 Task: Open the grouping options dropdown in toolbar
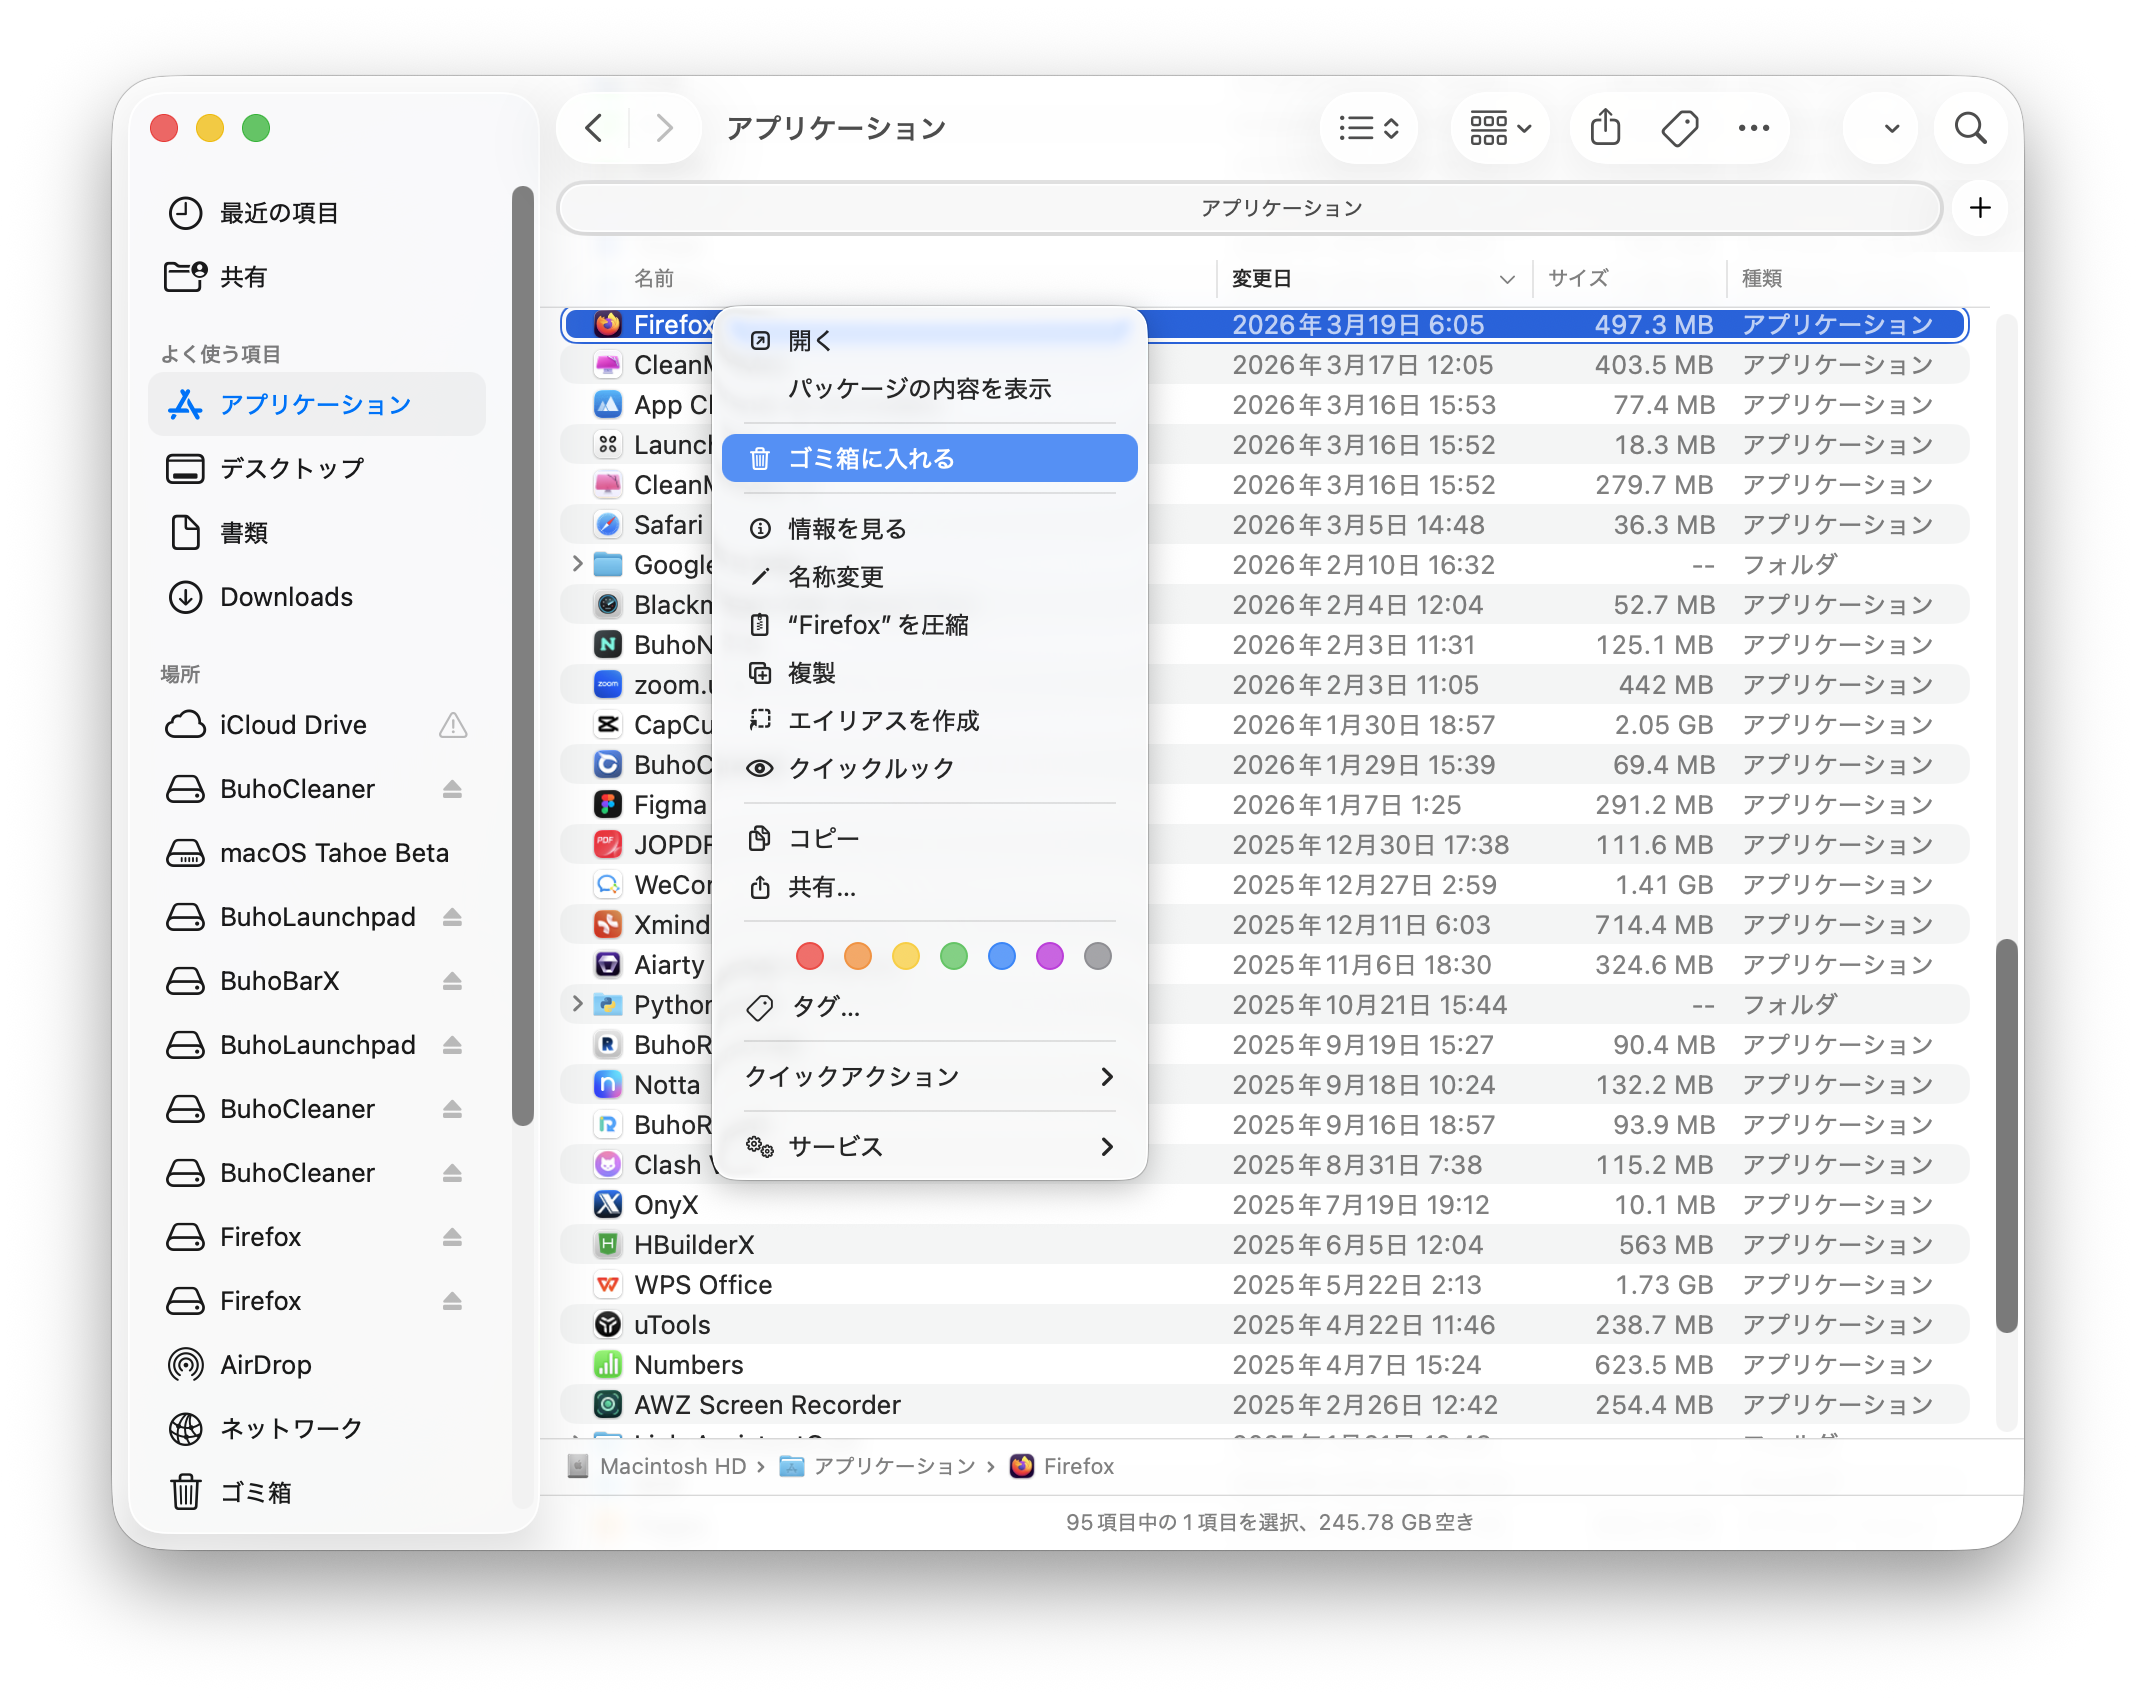pyautogui.click(x=1499, y=128)
